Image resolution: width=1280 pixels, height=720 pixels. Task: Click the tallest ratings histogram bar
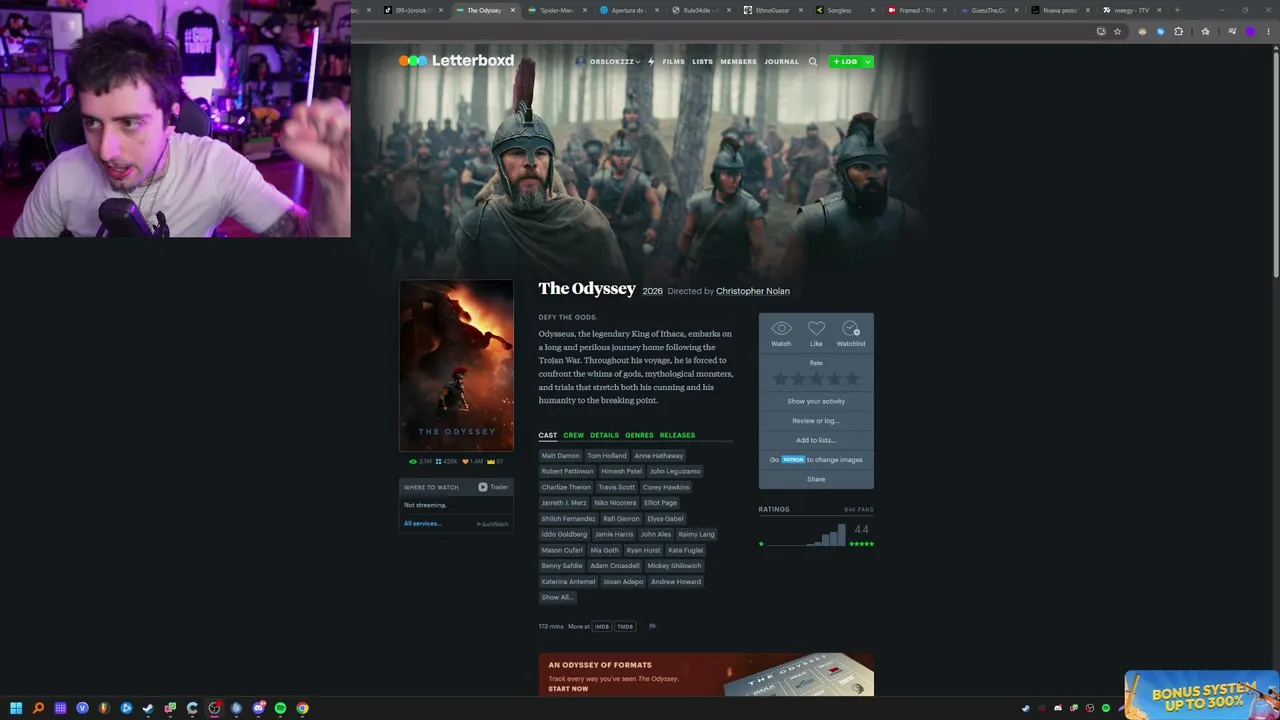click(842, 535)
